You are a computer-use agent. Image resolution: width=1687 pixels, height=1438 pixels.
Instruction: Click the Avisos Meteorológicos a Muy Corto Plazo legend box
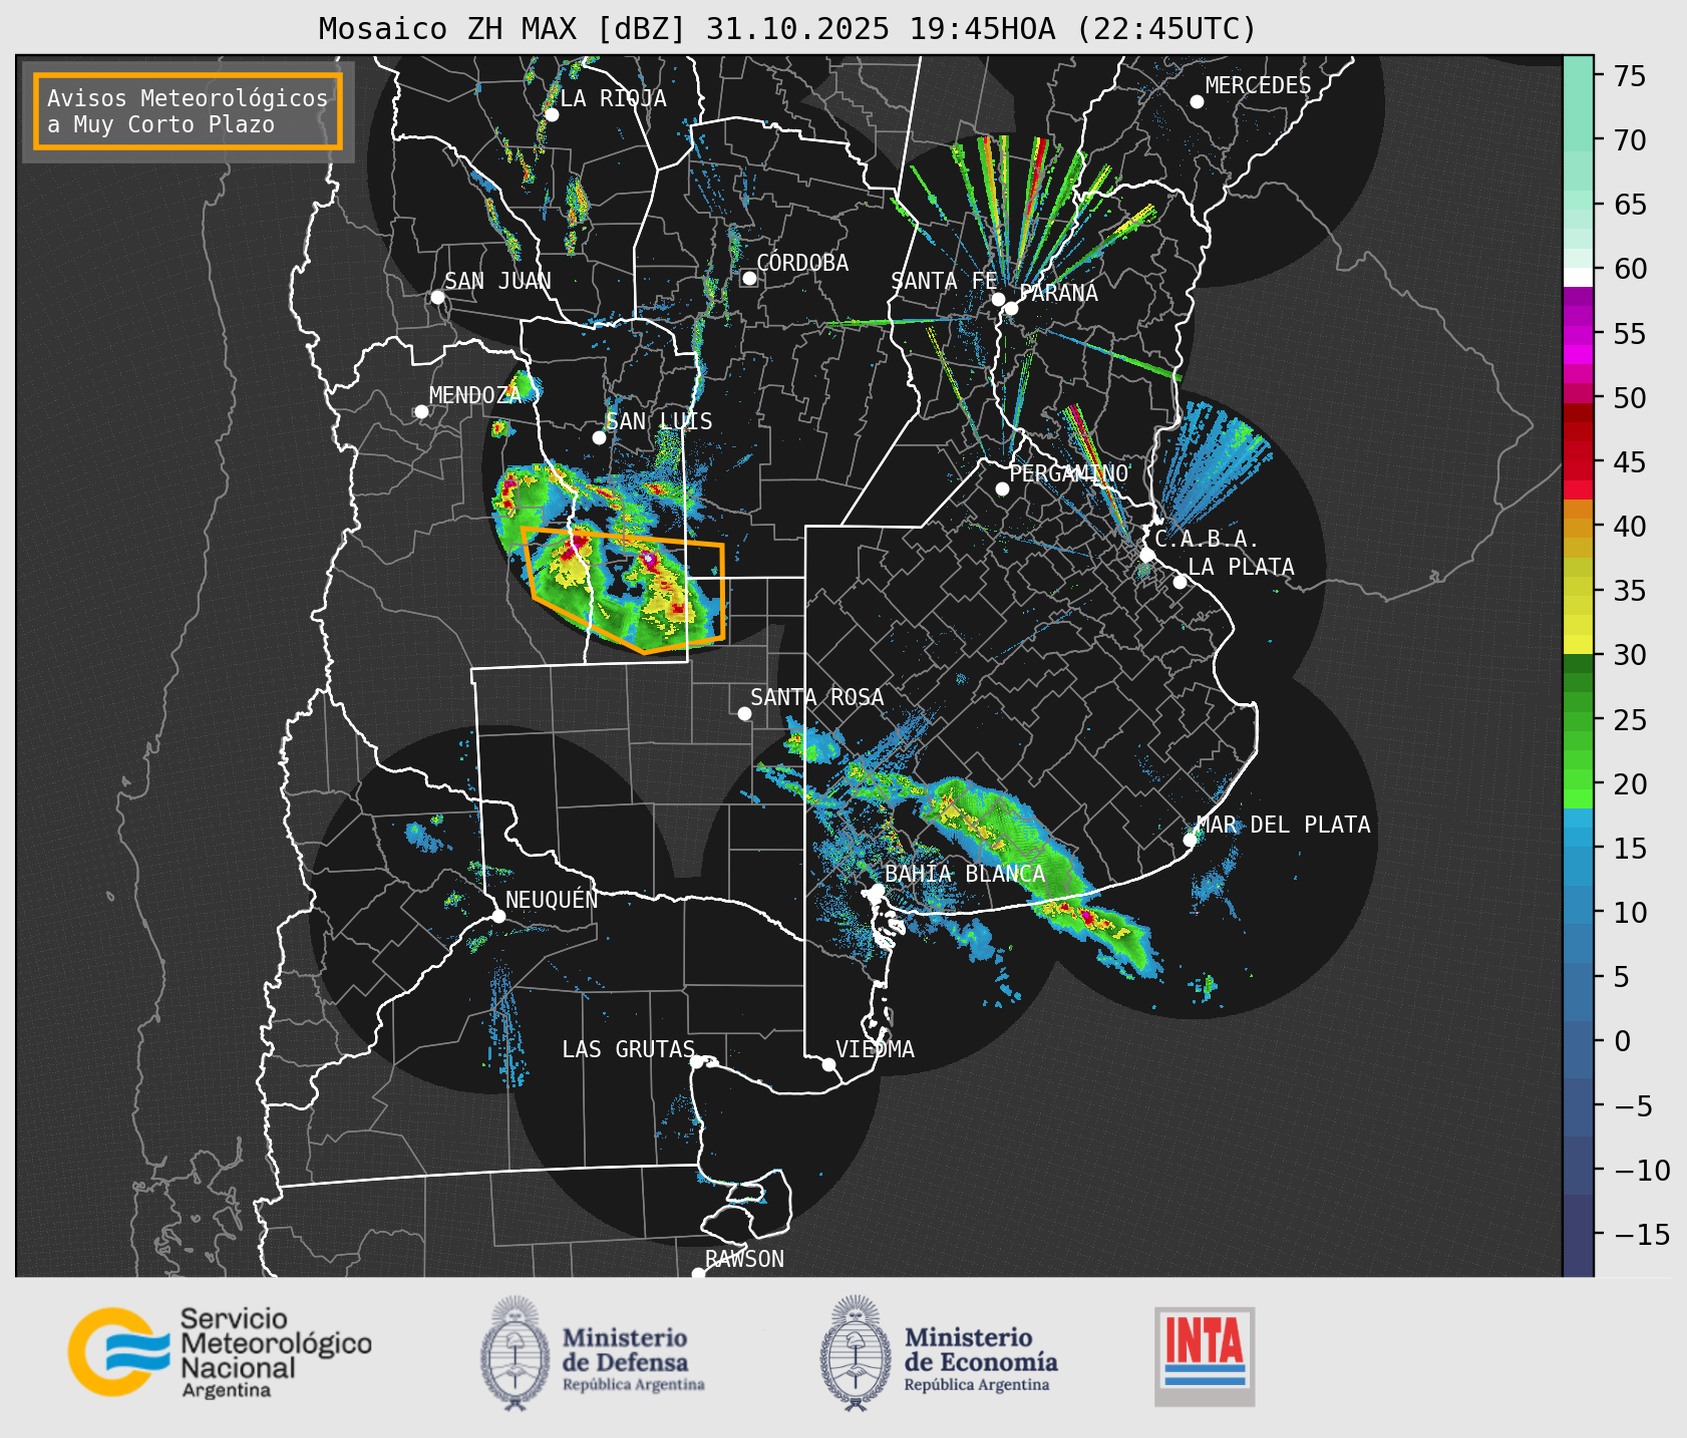coord(188,111)
